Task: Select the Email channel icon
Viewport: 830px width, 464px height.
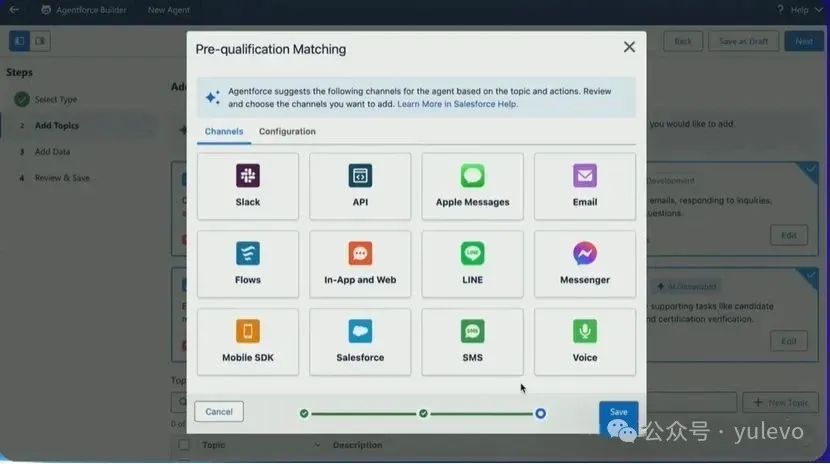Action: 584,176
